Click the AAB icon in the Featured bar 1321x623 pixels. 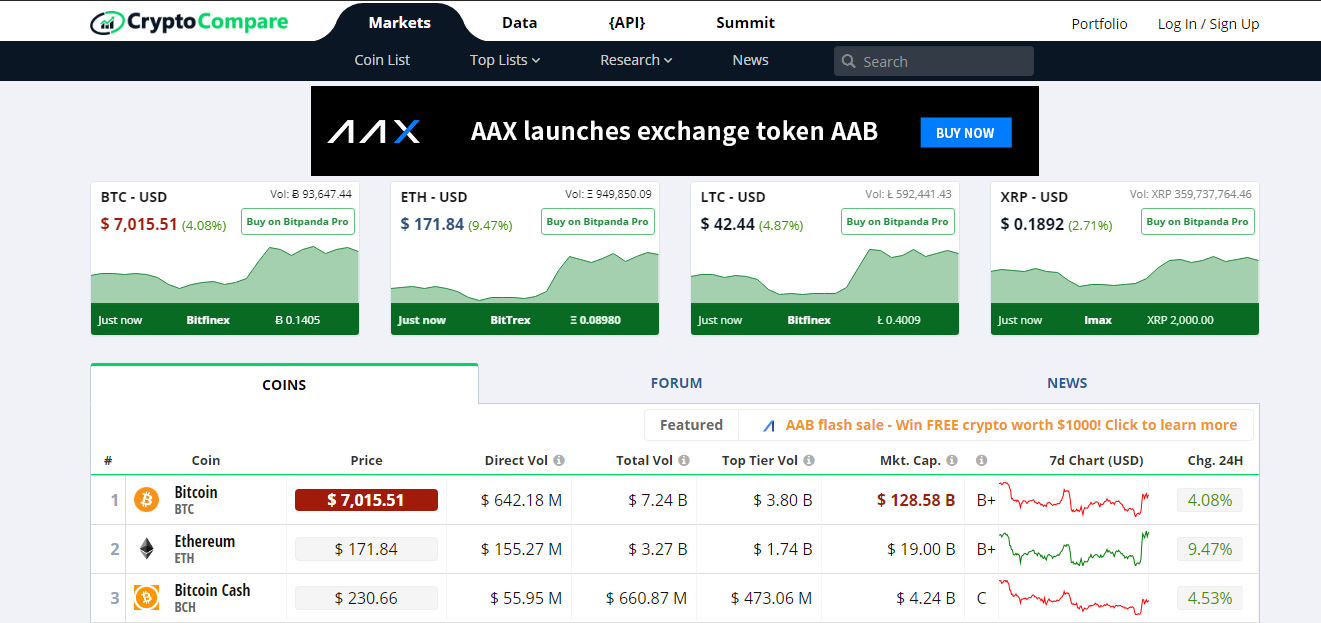point(769,426)
